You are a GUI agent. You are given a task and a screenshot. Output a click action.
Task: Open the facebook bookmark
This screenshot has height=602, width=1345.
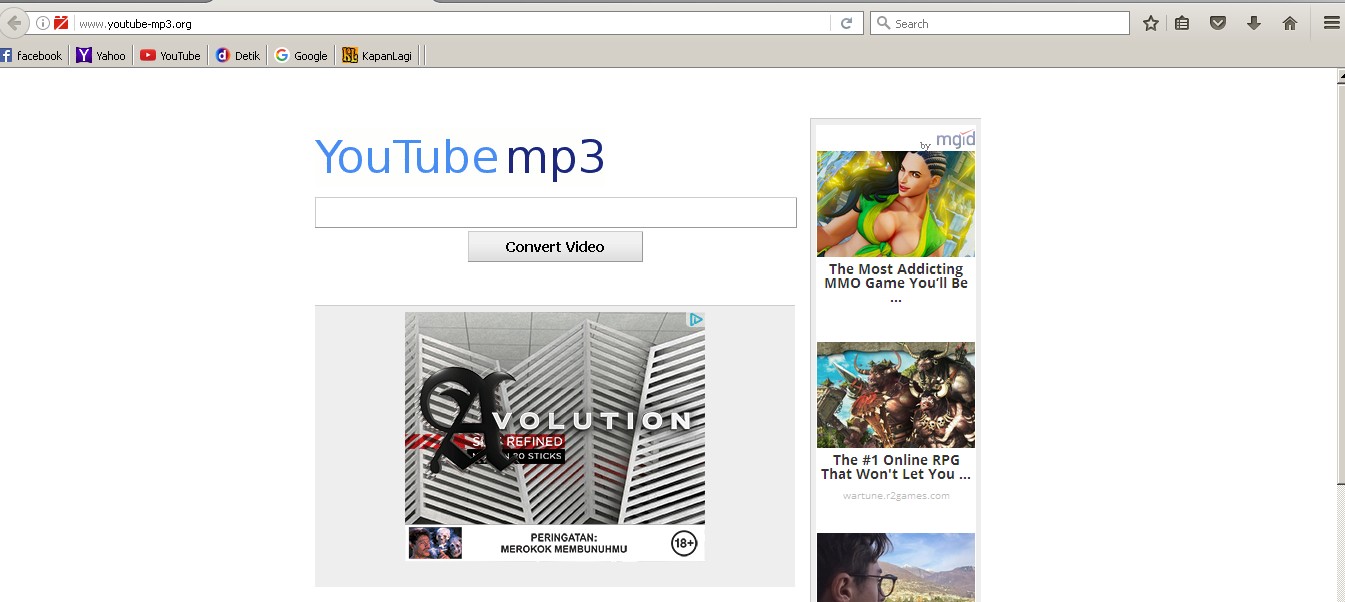(32, 56)
